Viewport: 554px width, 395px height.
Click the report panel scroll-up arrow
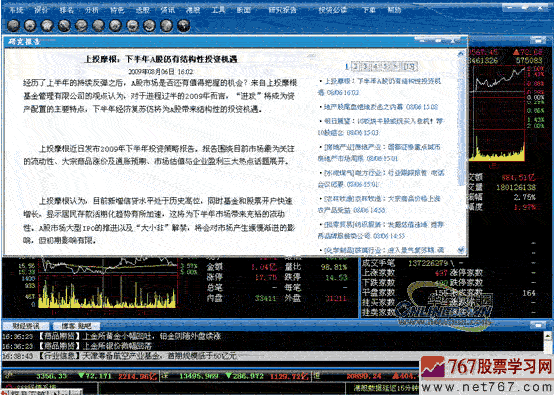pos(461,54)
